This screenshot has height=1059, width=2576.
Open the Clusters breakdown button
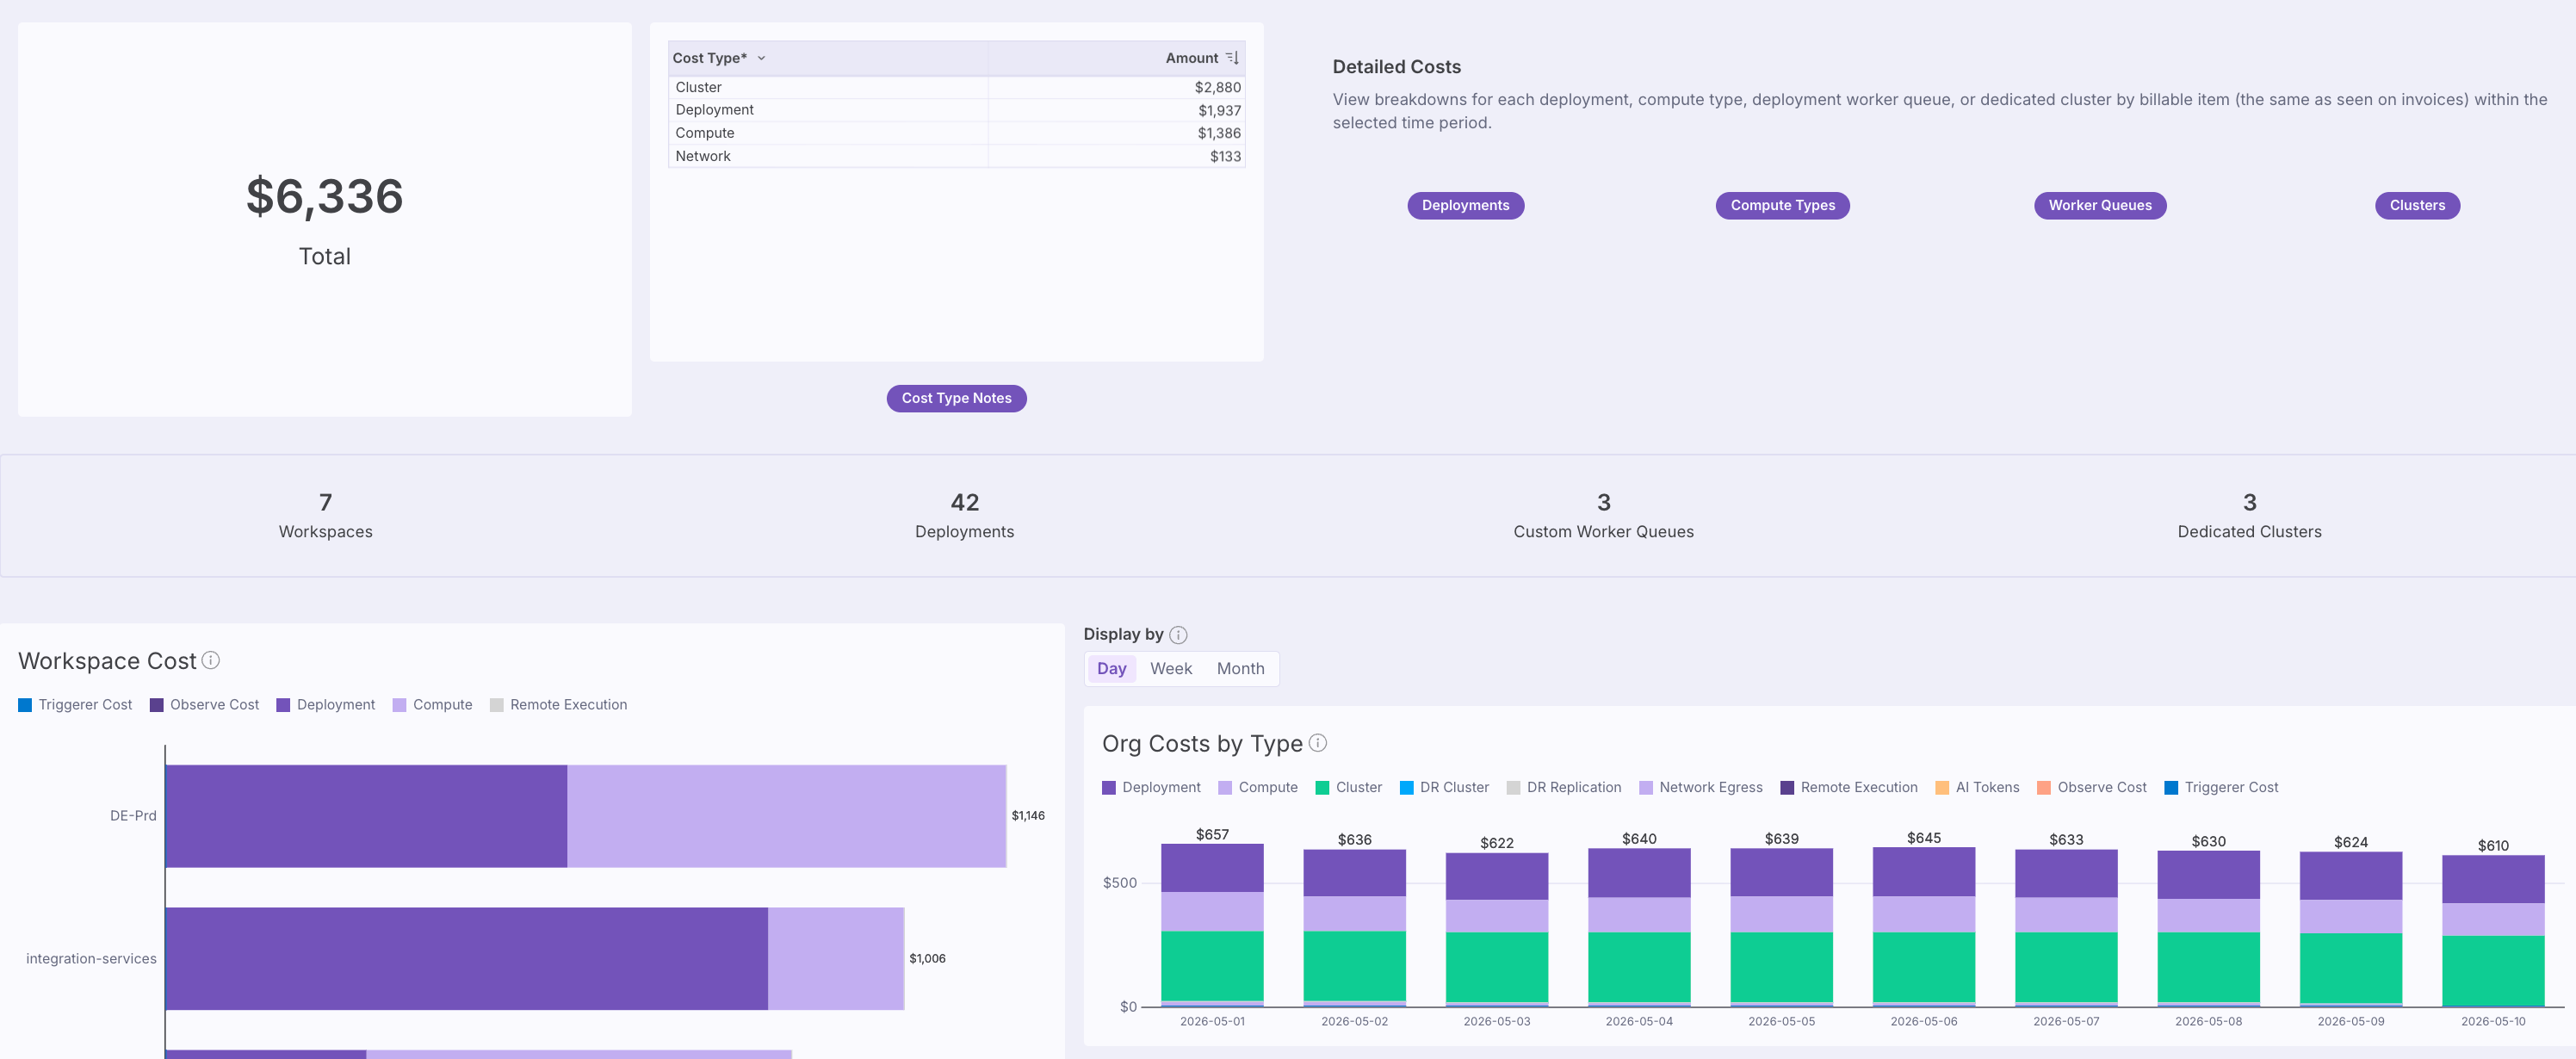tap(2417, 205)
